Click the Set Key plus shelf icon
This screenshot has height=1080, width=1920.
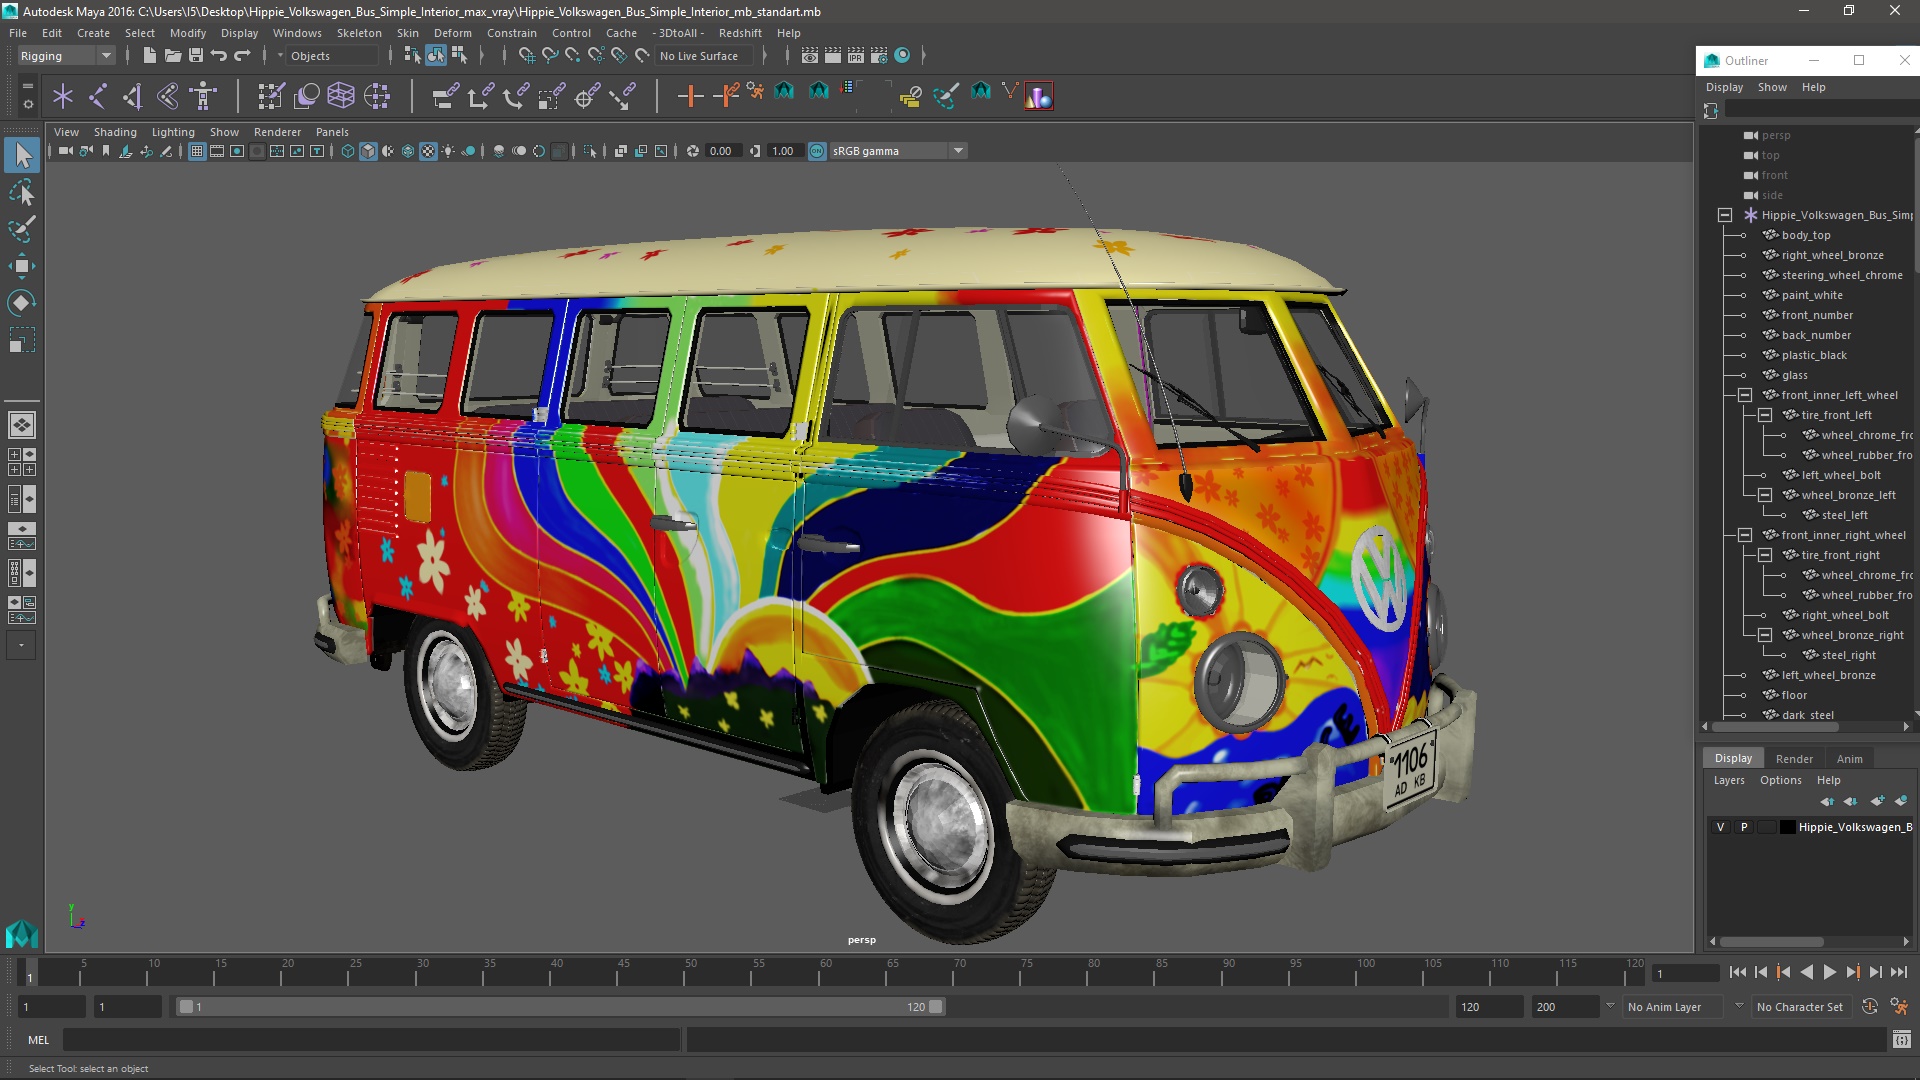coord(690,96)
